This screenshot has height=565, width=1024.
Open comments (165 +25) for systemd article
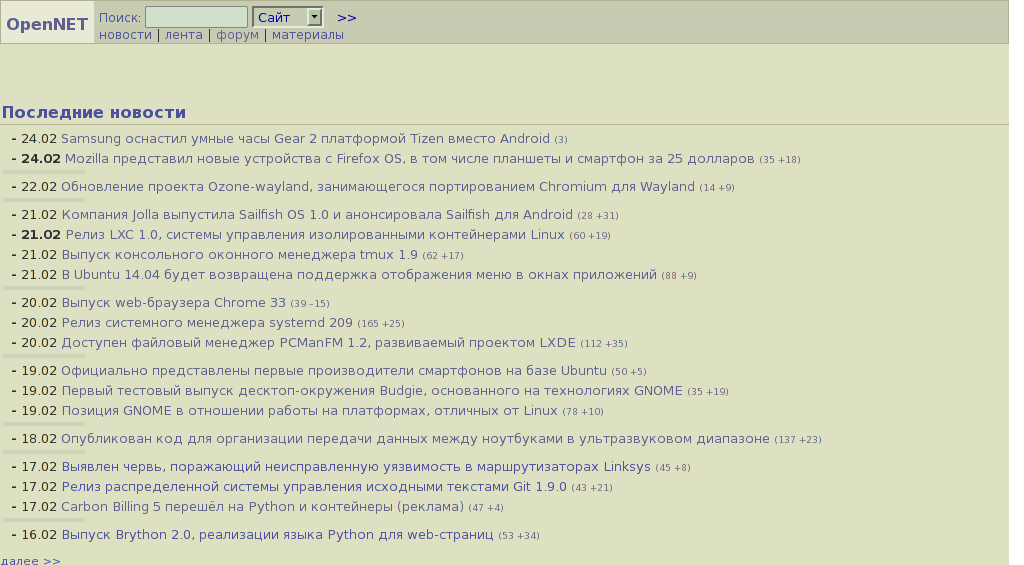pyautogui.click(x=381, y=324)
